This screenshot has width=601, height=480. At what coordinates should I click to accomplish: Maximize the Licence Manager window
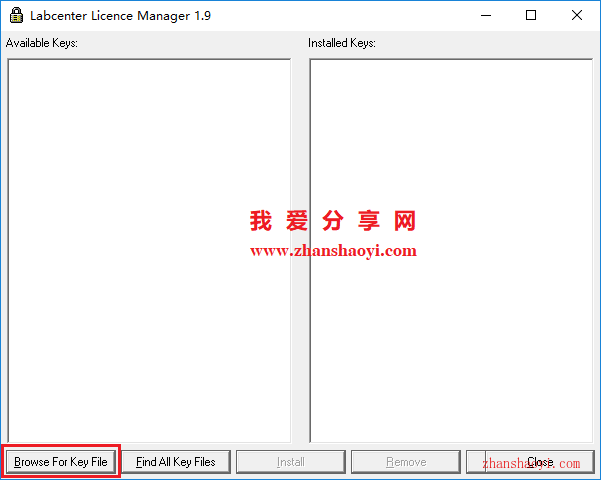click(x=531, y=15)
